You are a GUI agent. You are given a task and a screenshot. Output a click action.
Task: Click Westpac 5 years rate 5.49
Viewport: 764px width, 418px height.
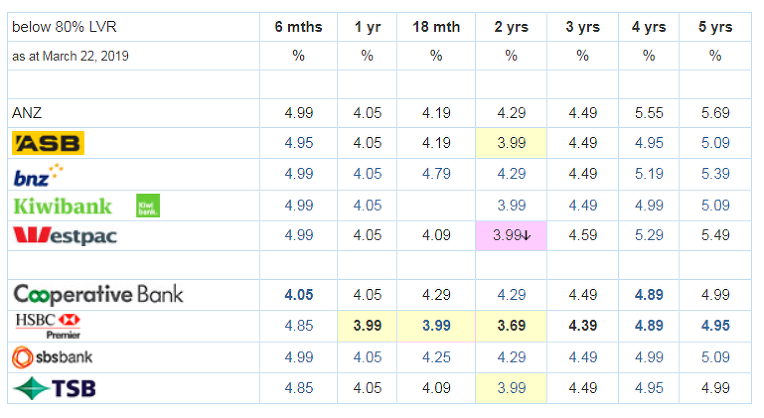pyautogui.click(x=715, y=235)
